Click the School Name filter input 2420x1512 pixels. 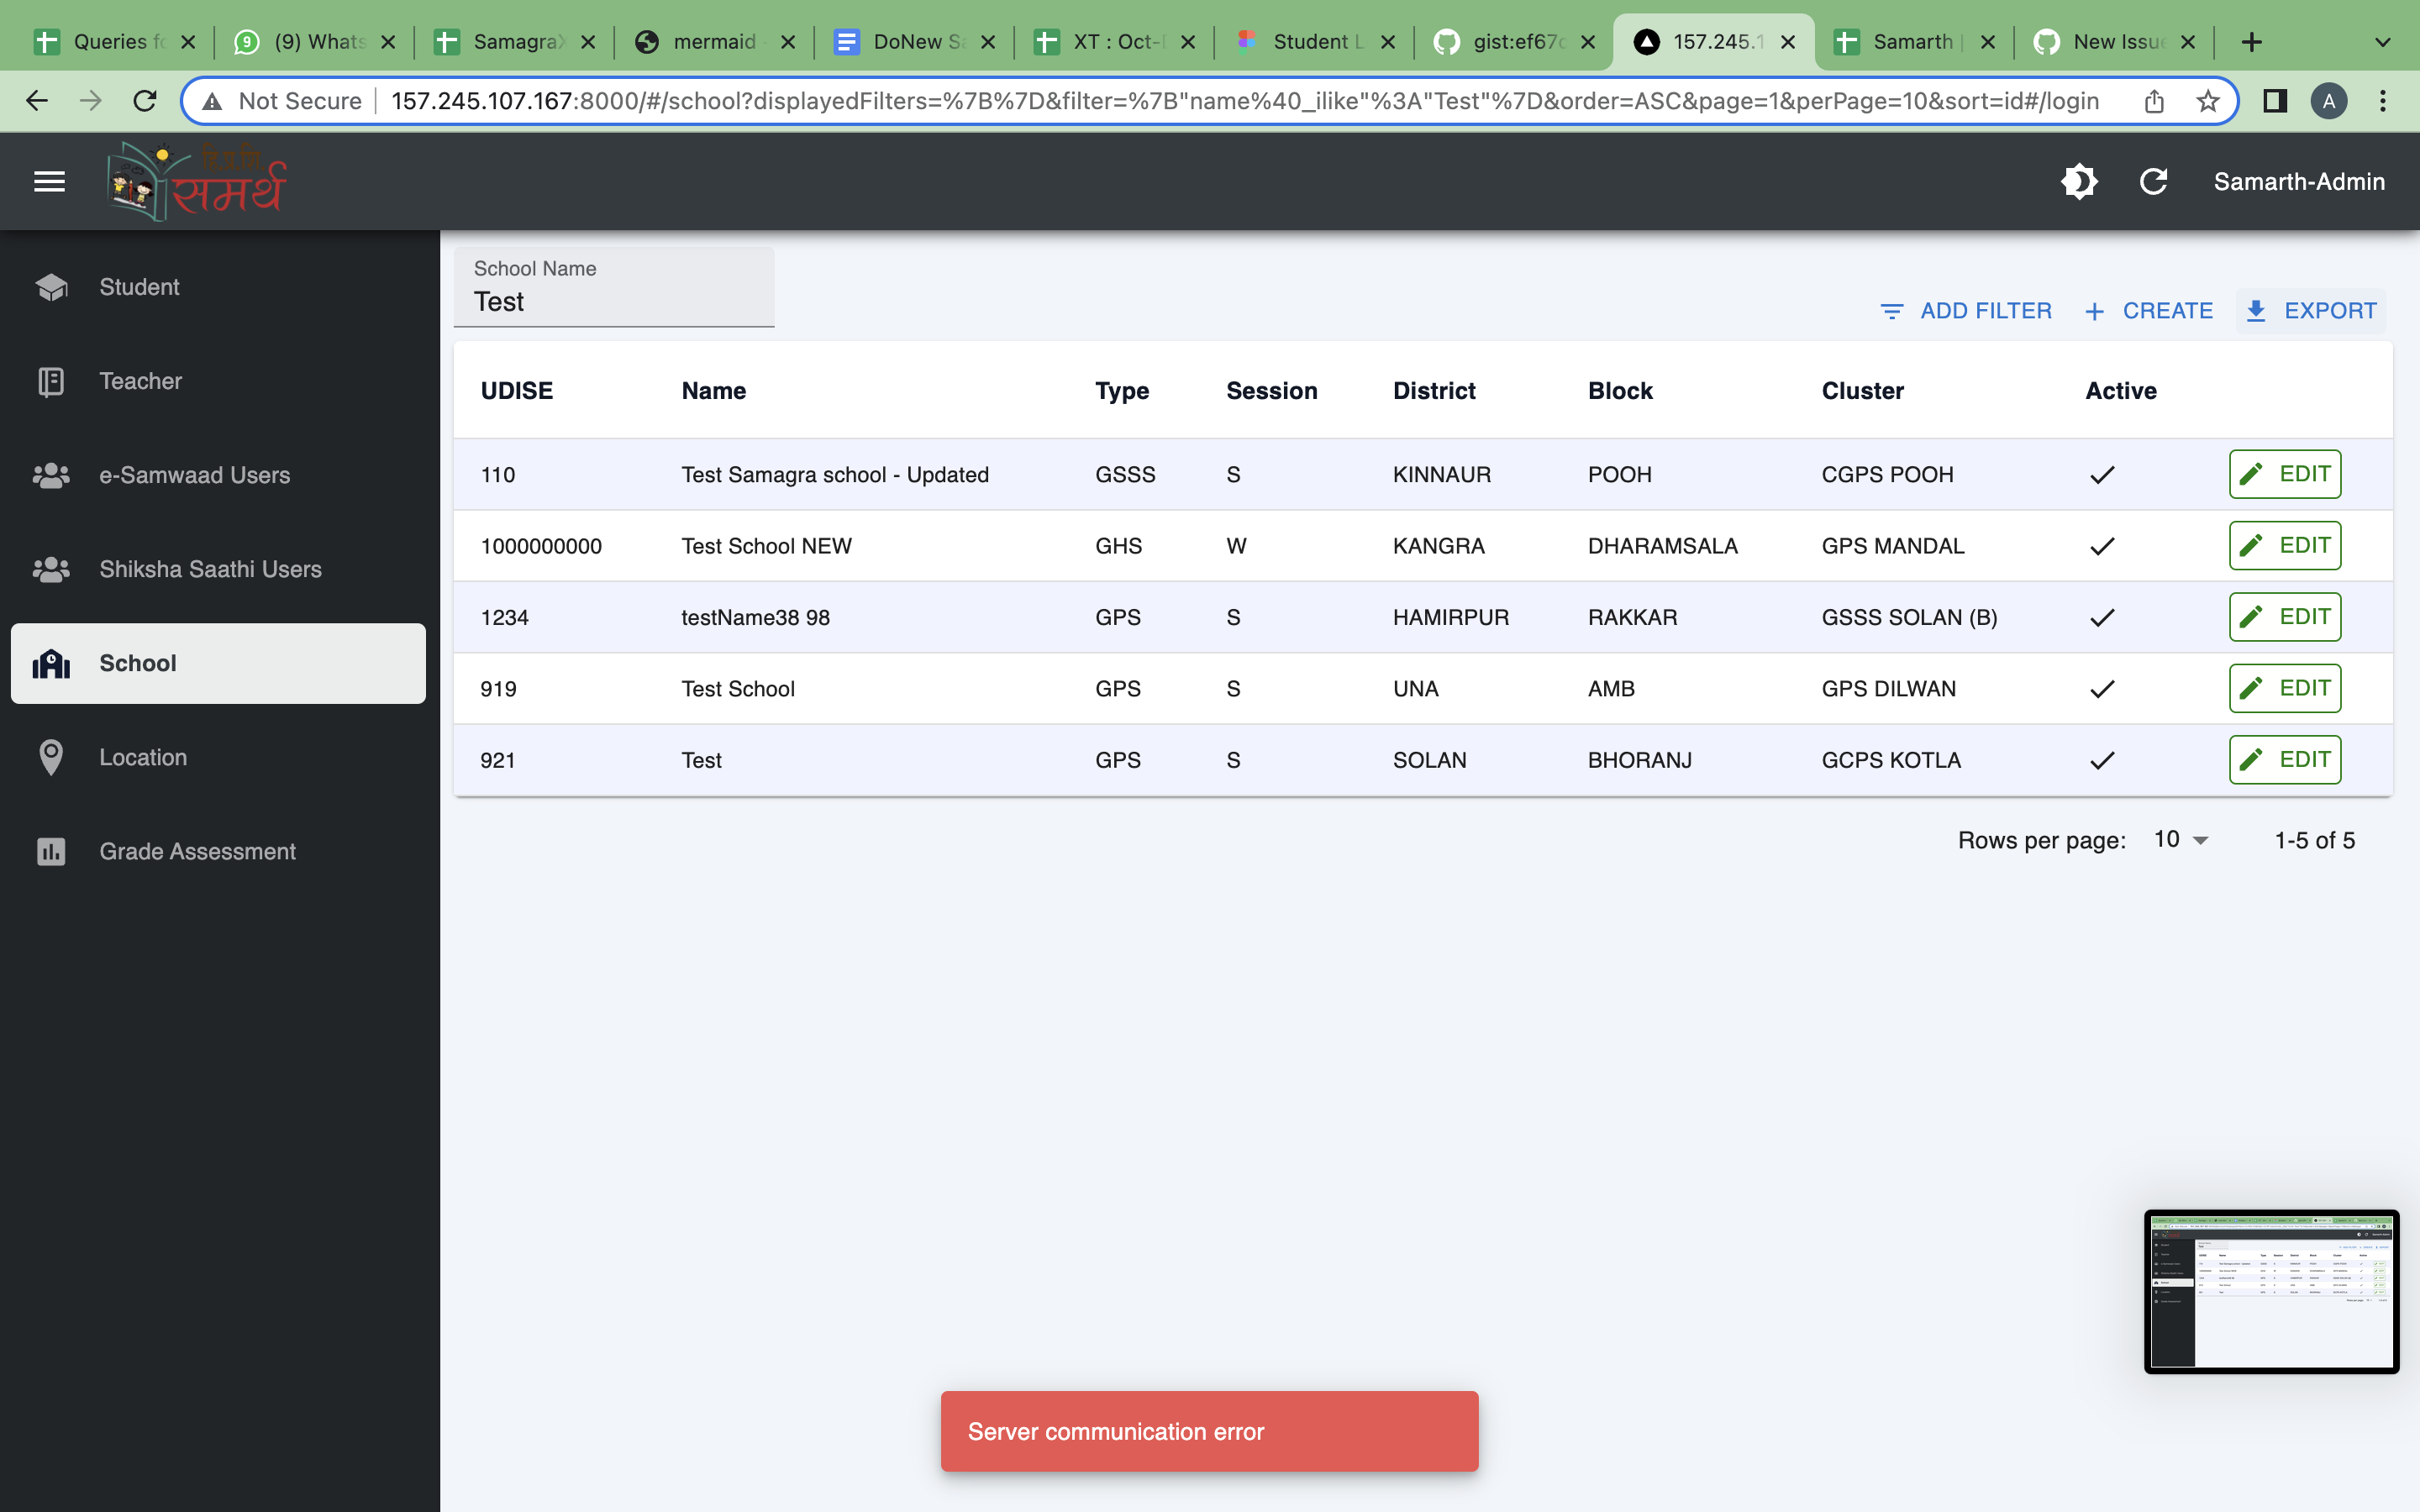click(613, 301)
